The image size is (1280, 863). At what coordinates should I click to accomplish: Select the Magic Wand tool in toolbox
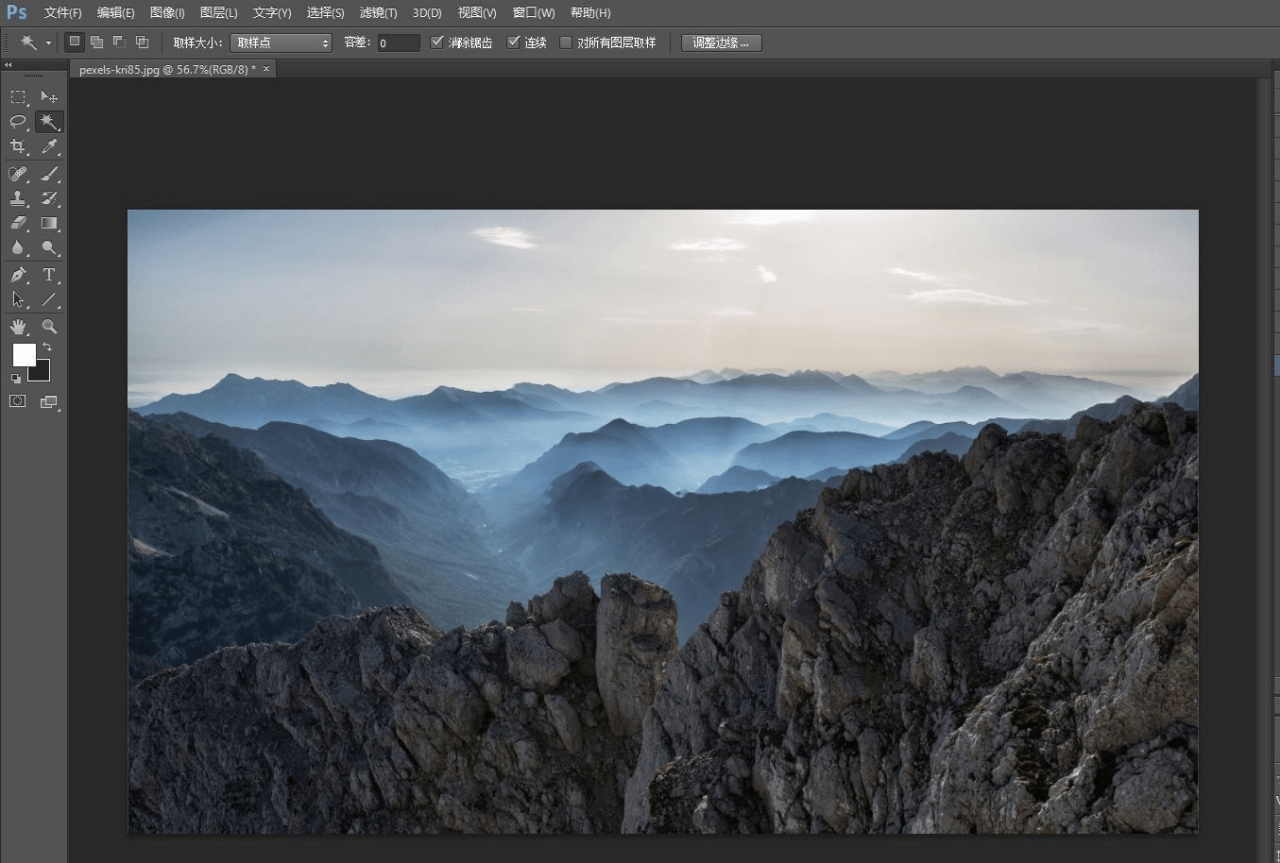(x=49, y=122)
